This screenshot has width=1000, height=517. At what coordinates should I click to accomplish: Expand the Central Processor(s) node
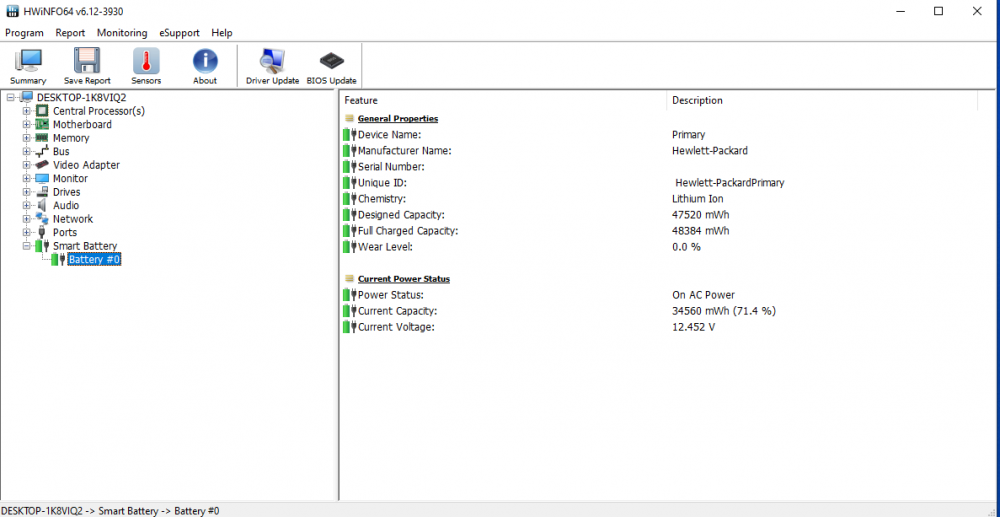click(27, 111)
